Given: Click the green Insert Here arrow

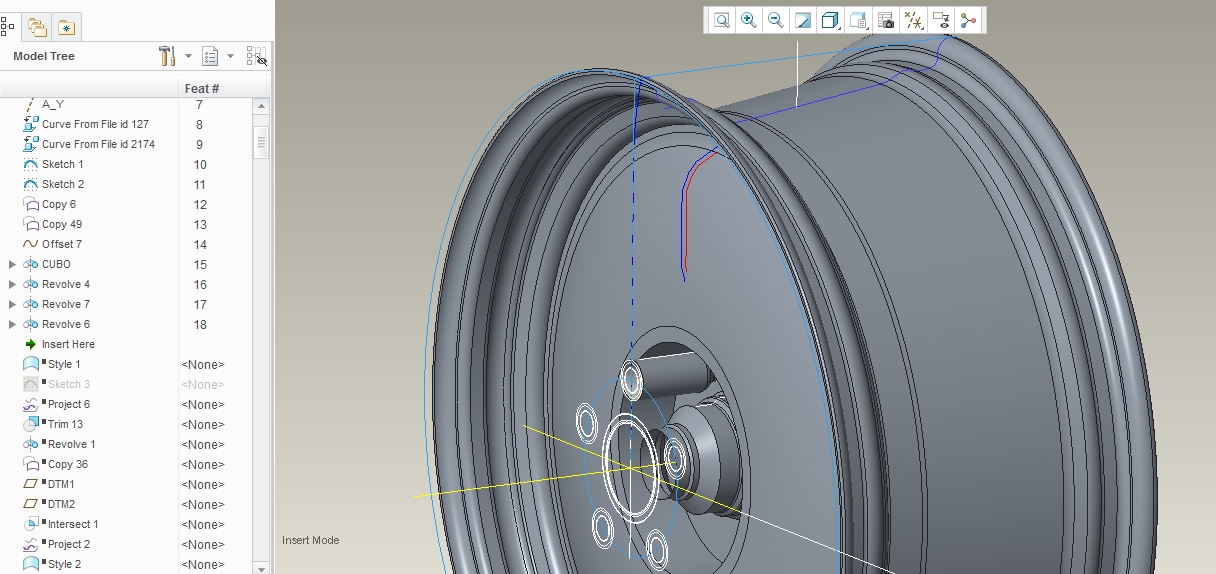Looking at the screenshot, I should click(x=30, y=344).
